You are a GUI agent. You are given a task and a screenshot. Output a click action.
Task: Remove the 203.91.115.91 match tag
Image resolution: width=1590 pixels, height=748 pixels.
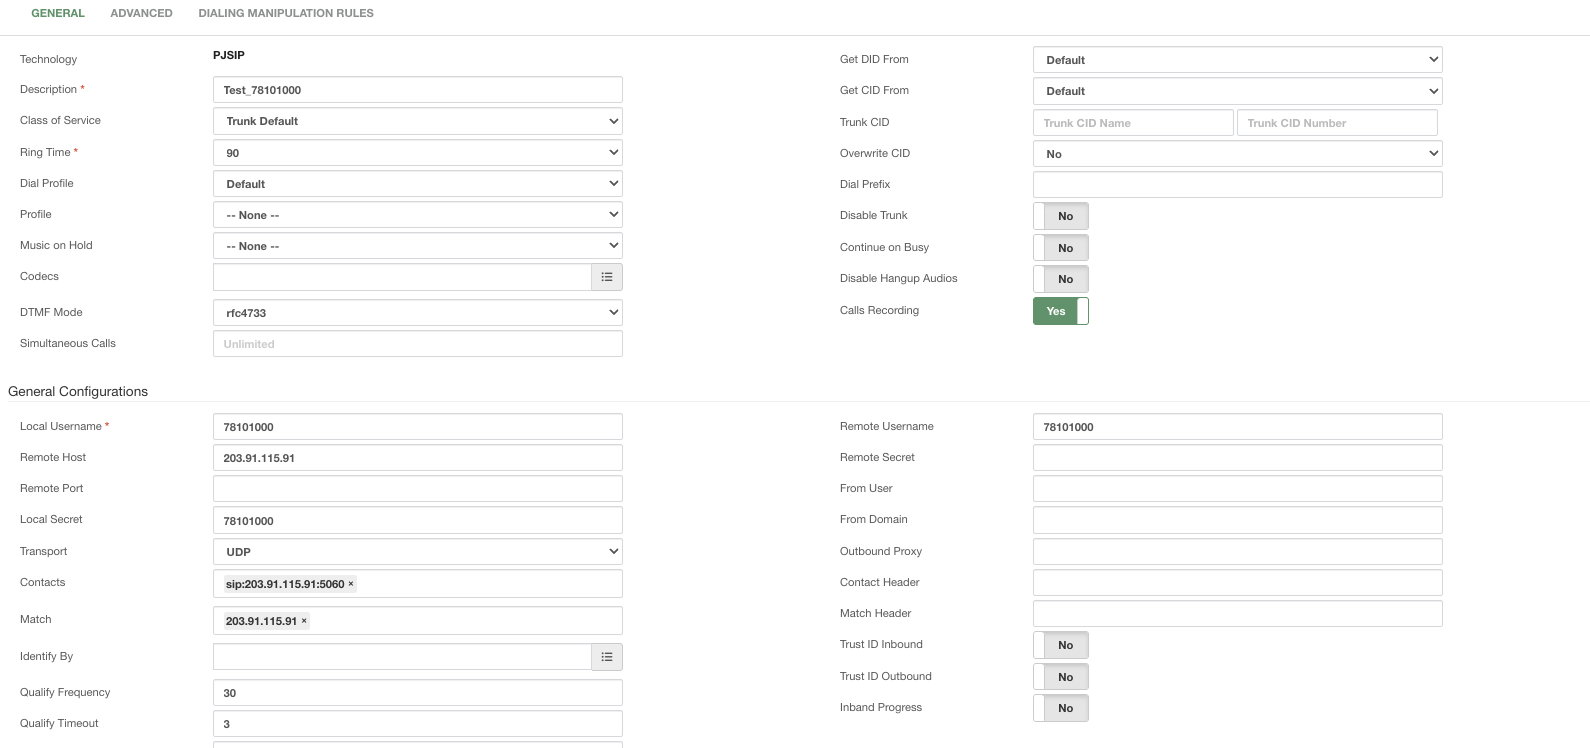point(304,621)
